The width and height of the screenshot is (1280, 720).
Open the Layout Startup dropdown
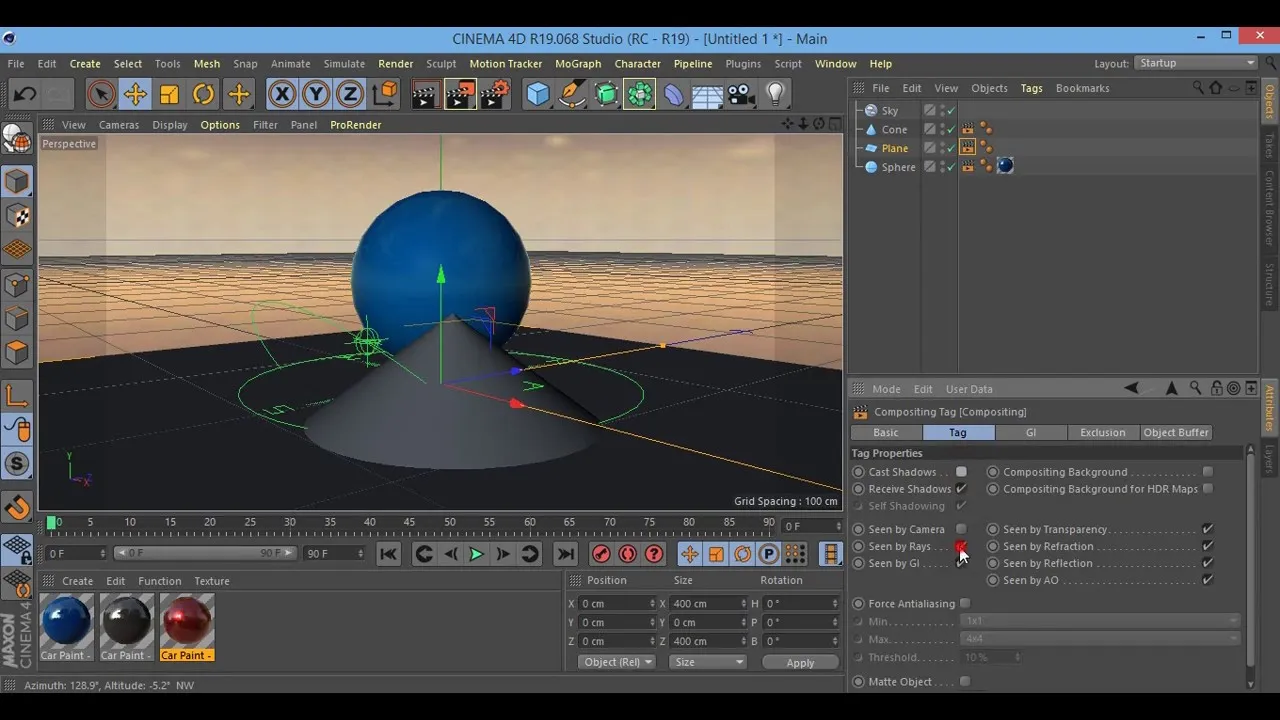(1196, 63)
